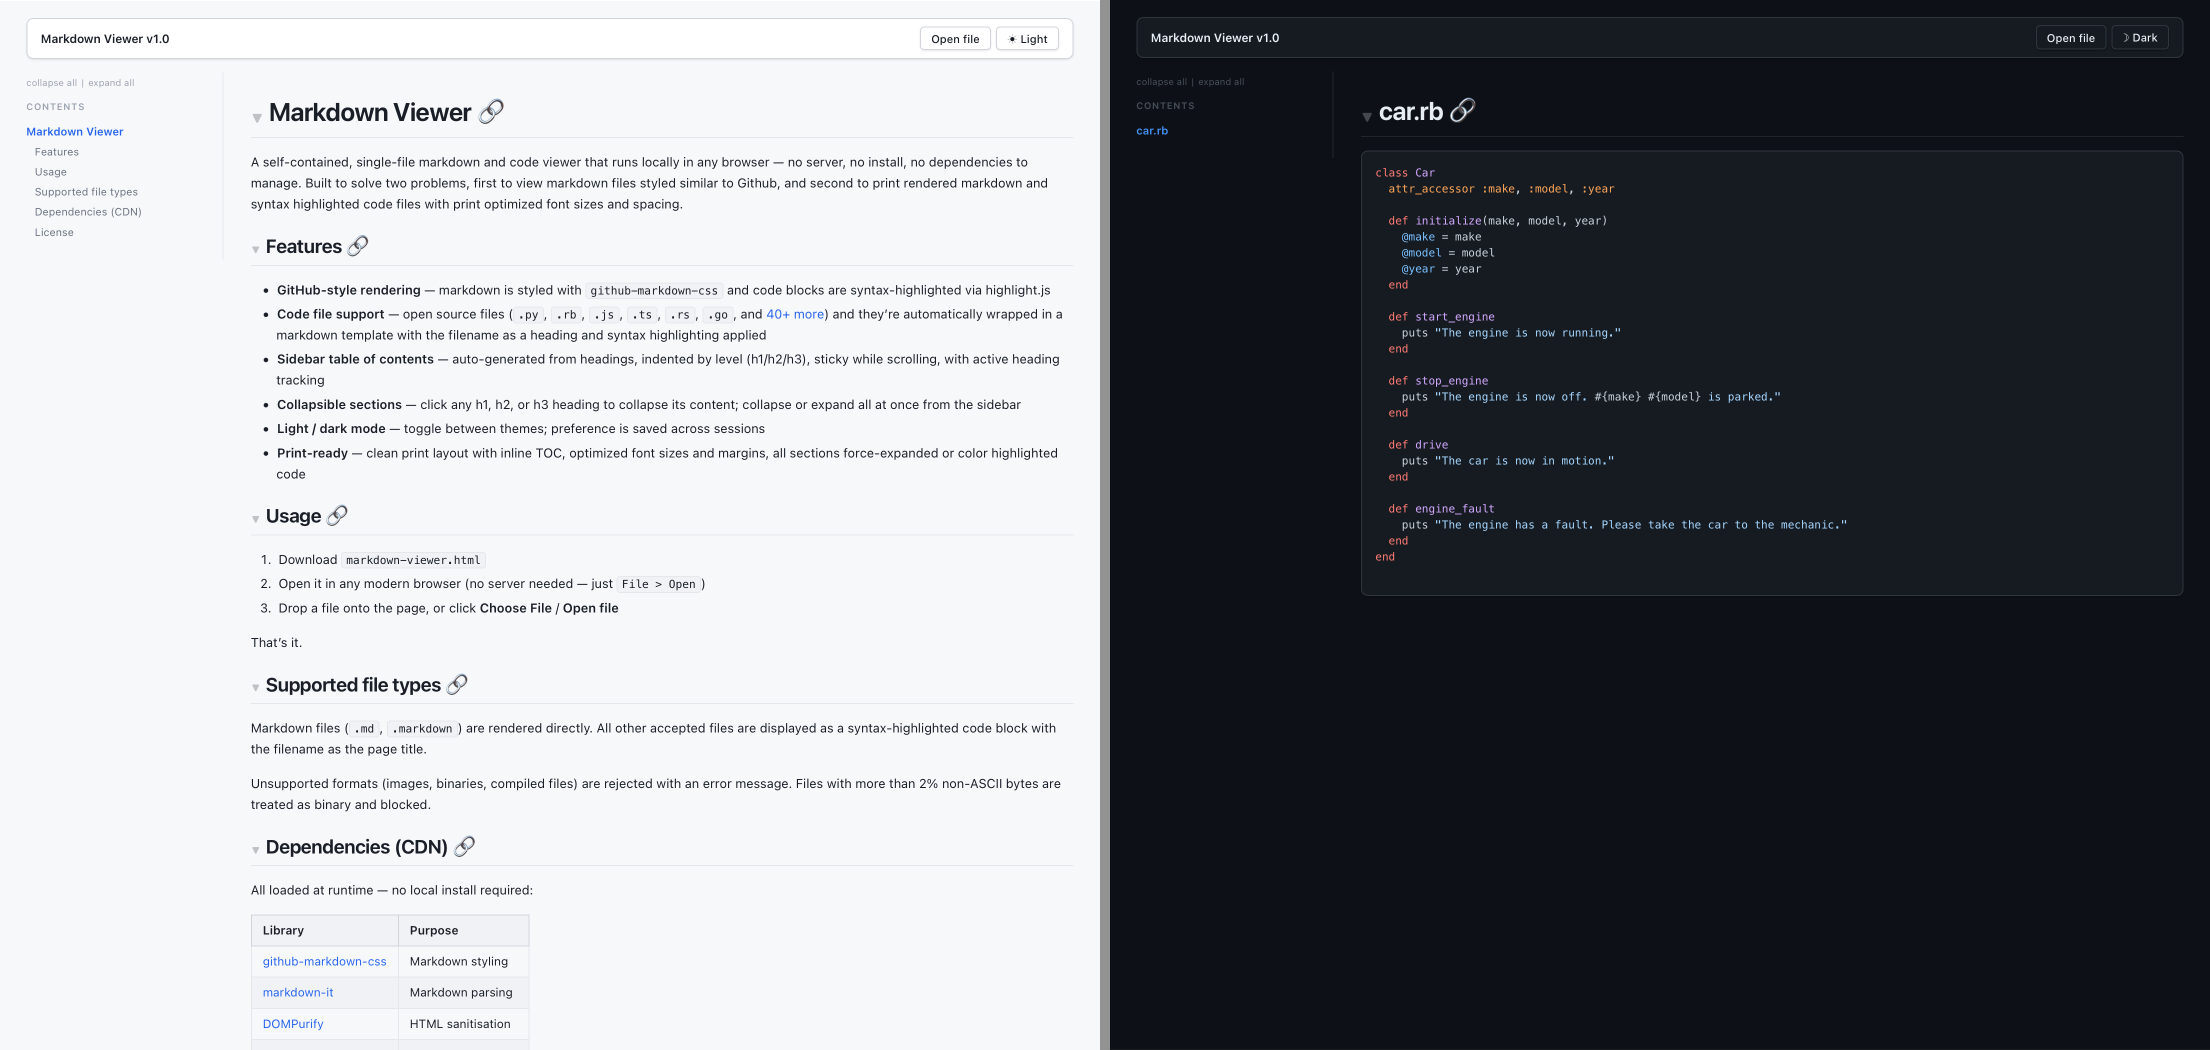Collapse the Markdown Viewer top-level section

click(x=258, y=116)
